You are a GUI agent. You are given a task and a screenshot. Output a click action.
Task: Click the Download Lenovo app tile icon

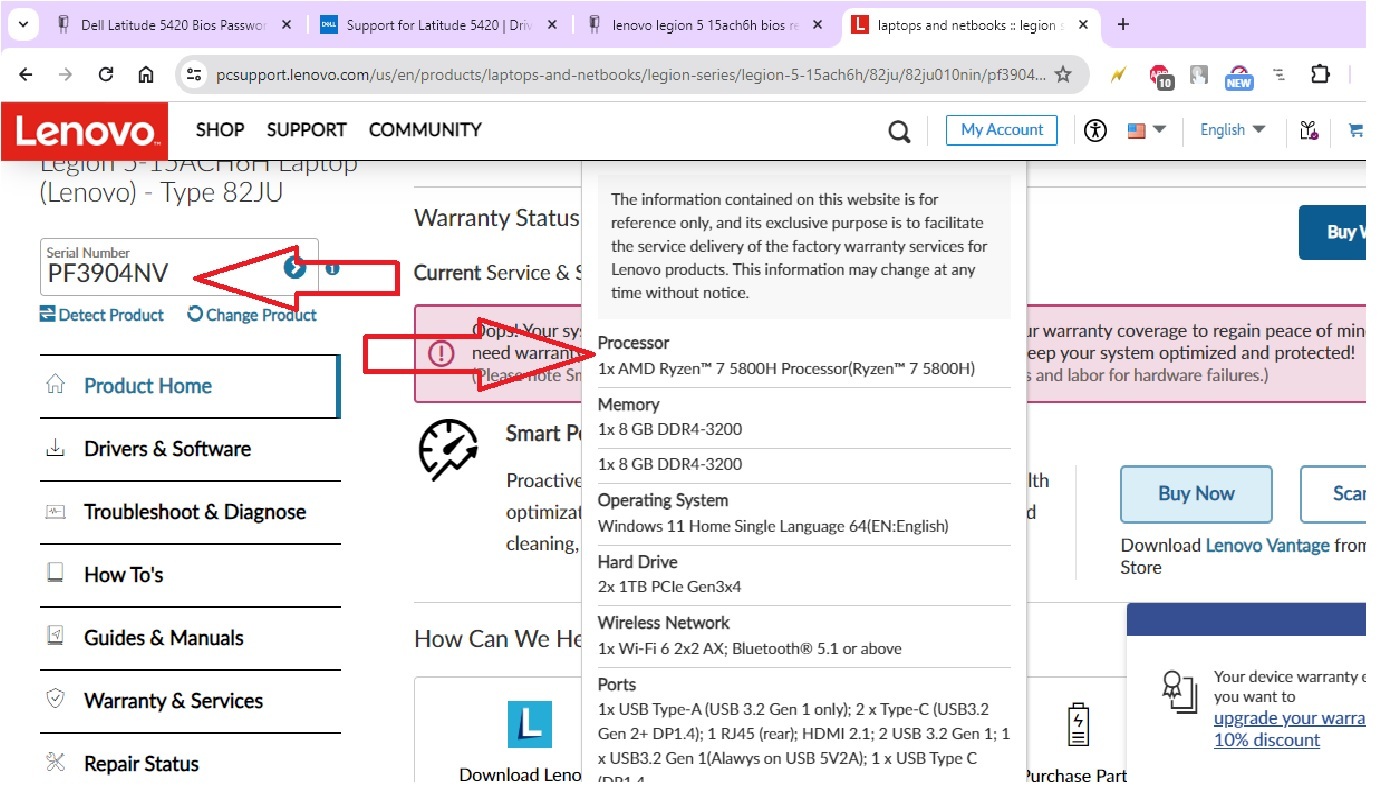pyautogui.click(x=530, y=725)
